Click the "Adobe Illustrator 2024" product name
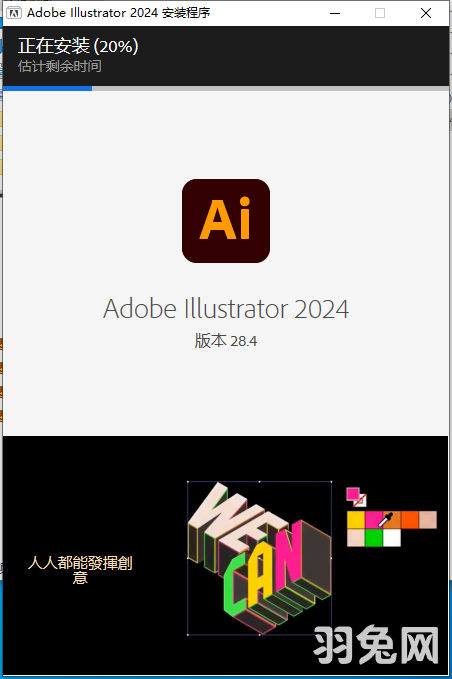452x679 pixels. click(x=226, y=309)
